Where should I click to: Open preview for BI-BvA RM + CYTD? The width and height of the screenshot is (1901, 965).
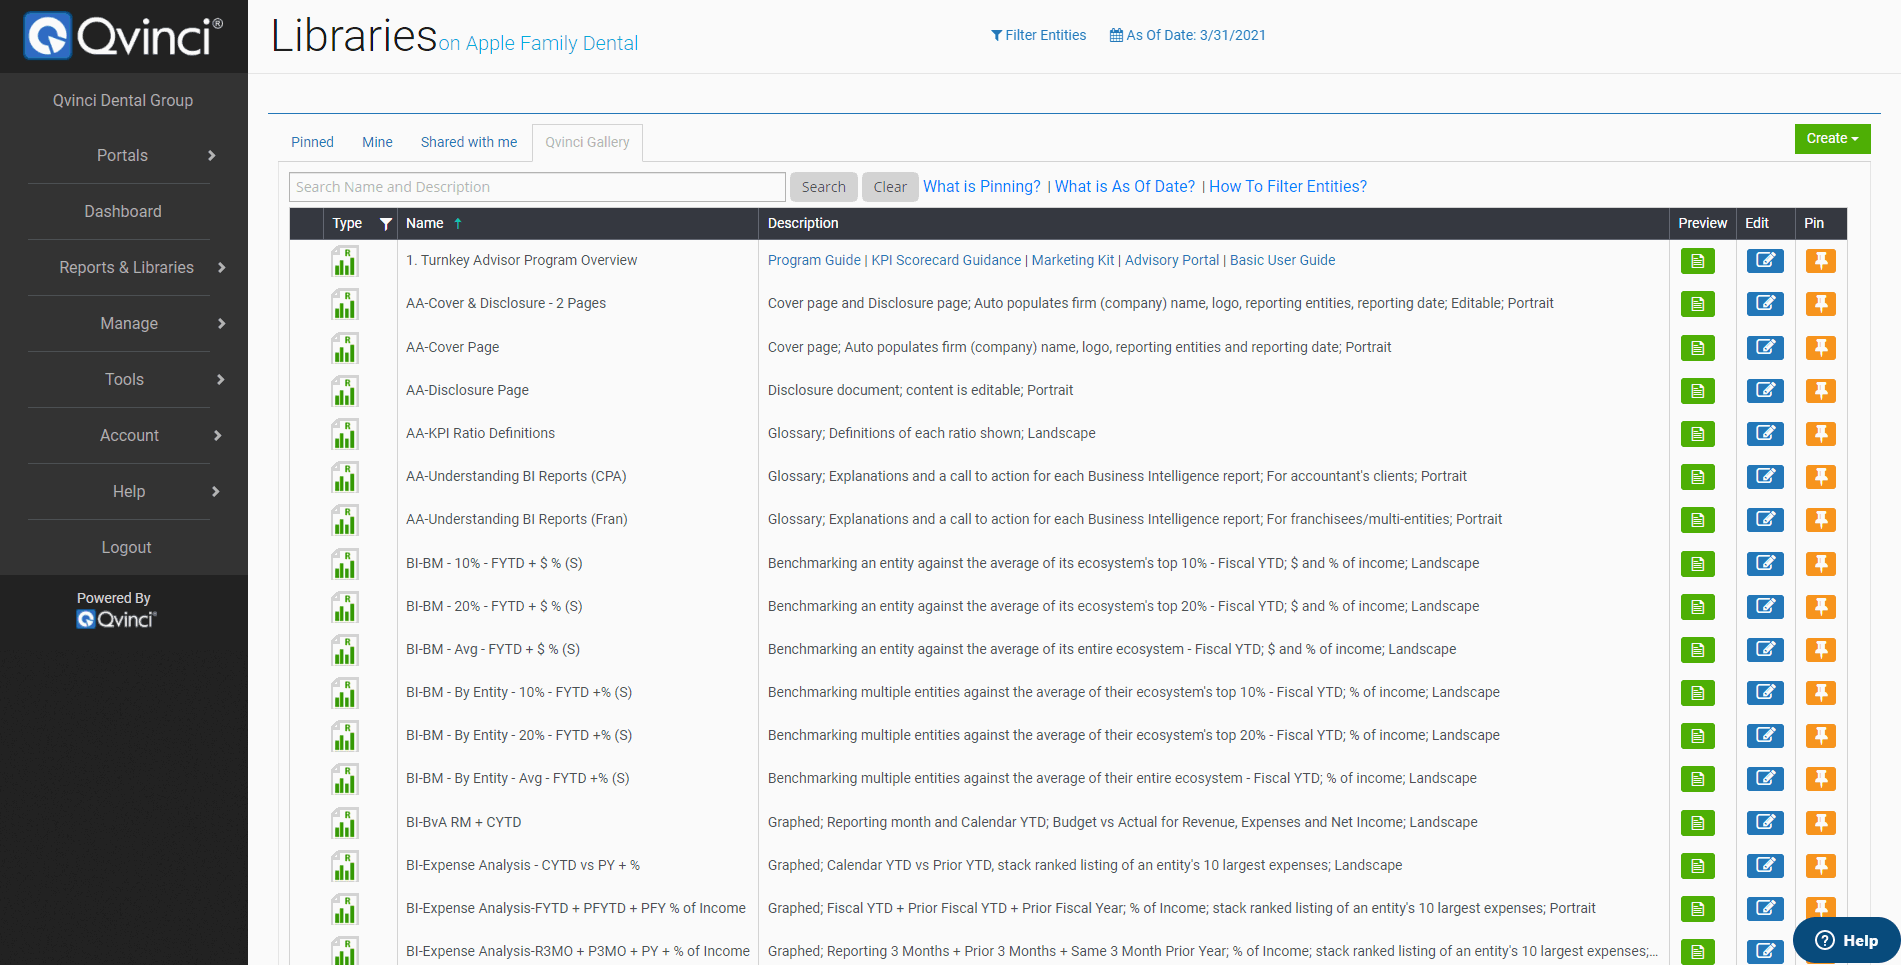point(1697,823)
